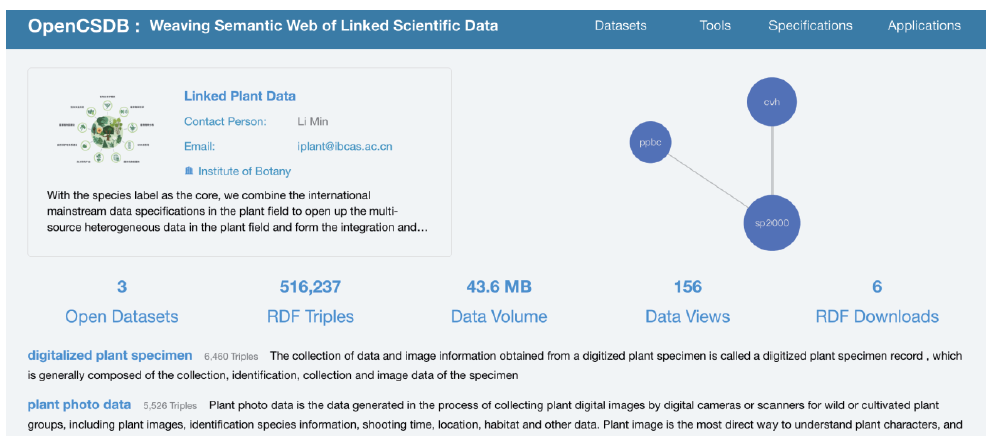Click the OpenCSDB site title
The width and height of the screenshot is (997, 443).
pyautogui.click(x=83, y=26)
